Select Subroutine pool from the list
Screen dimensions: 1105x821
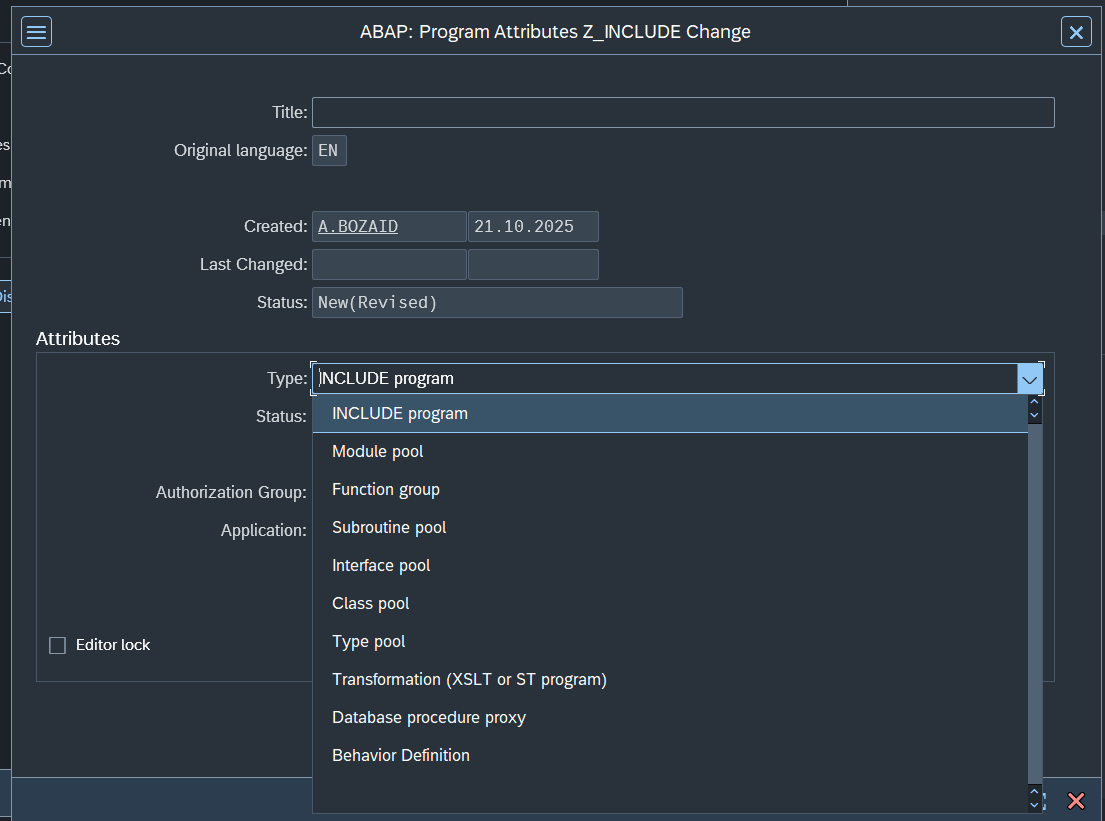point(389,528)
